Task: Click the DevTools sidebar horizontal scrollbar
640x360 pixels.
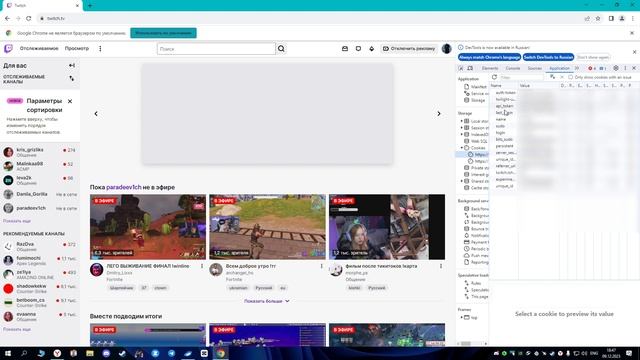Action: tap(471, 344)
